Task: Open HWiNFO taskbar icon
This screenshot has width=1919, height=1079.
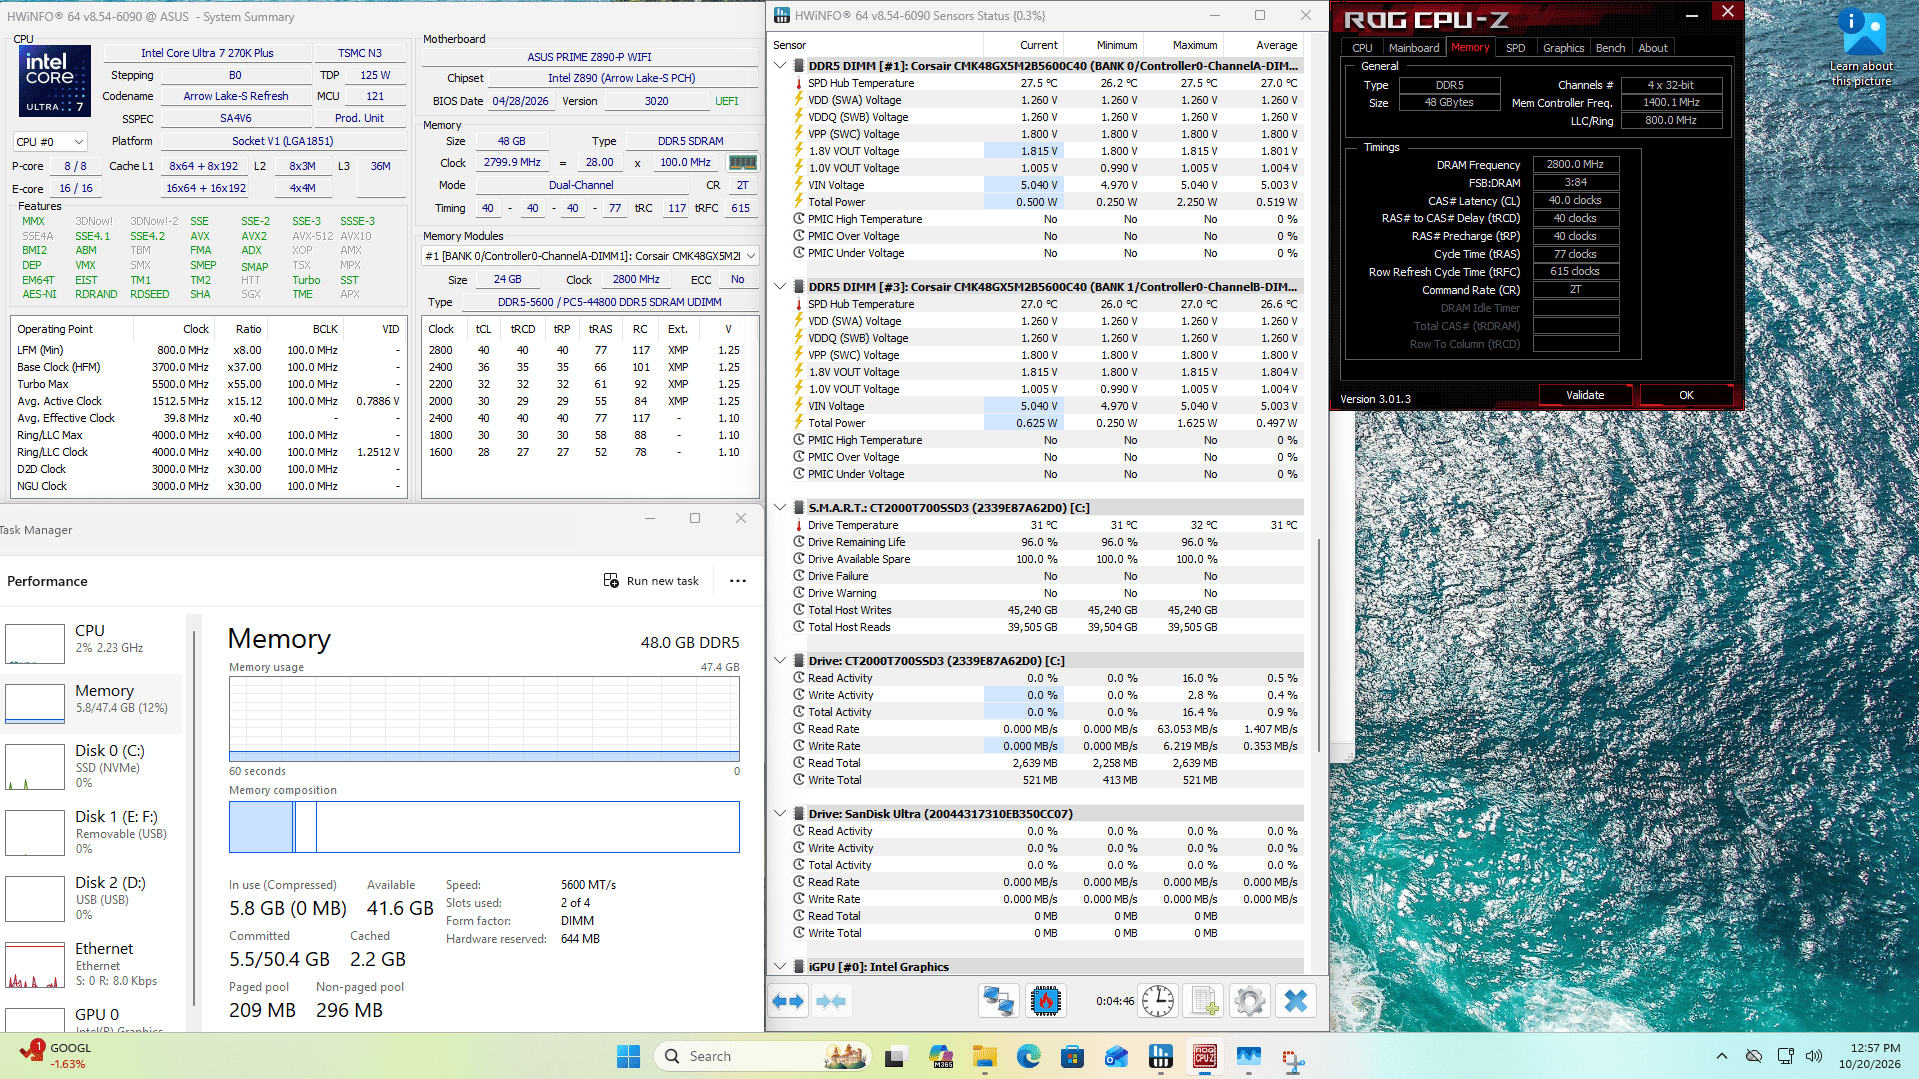Action: [x=1160, y=1056]
